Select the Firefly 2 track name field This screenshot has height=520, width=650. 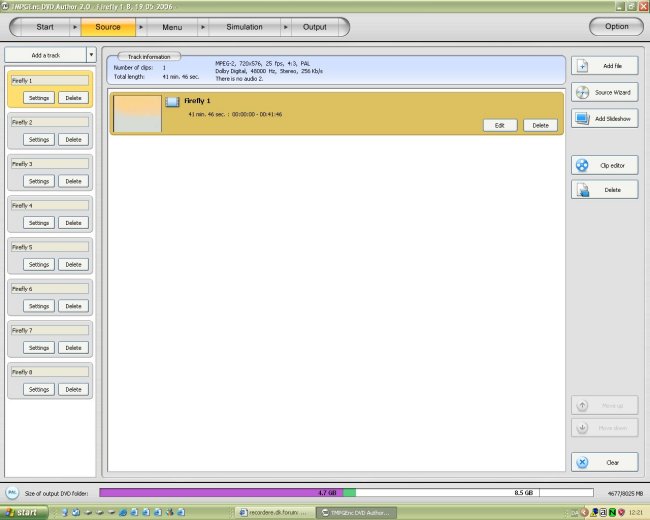point(50,122)
